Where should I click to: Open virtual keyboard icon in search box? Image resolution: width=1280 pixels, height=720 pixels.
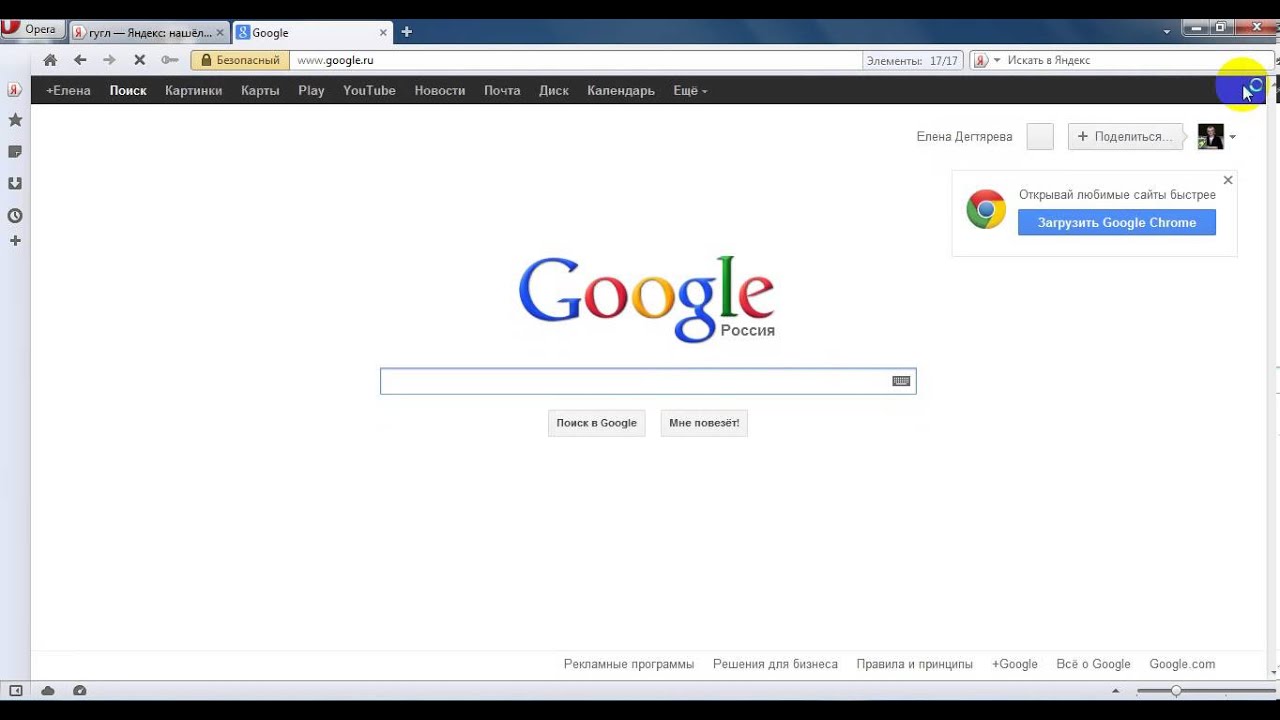[x=901, y=381]
